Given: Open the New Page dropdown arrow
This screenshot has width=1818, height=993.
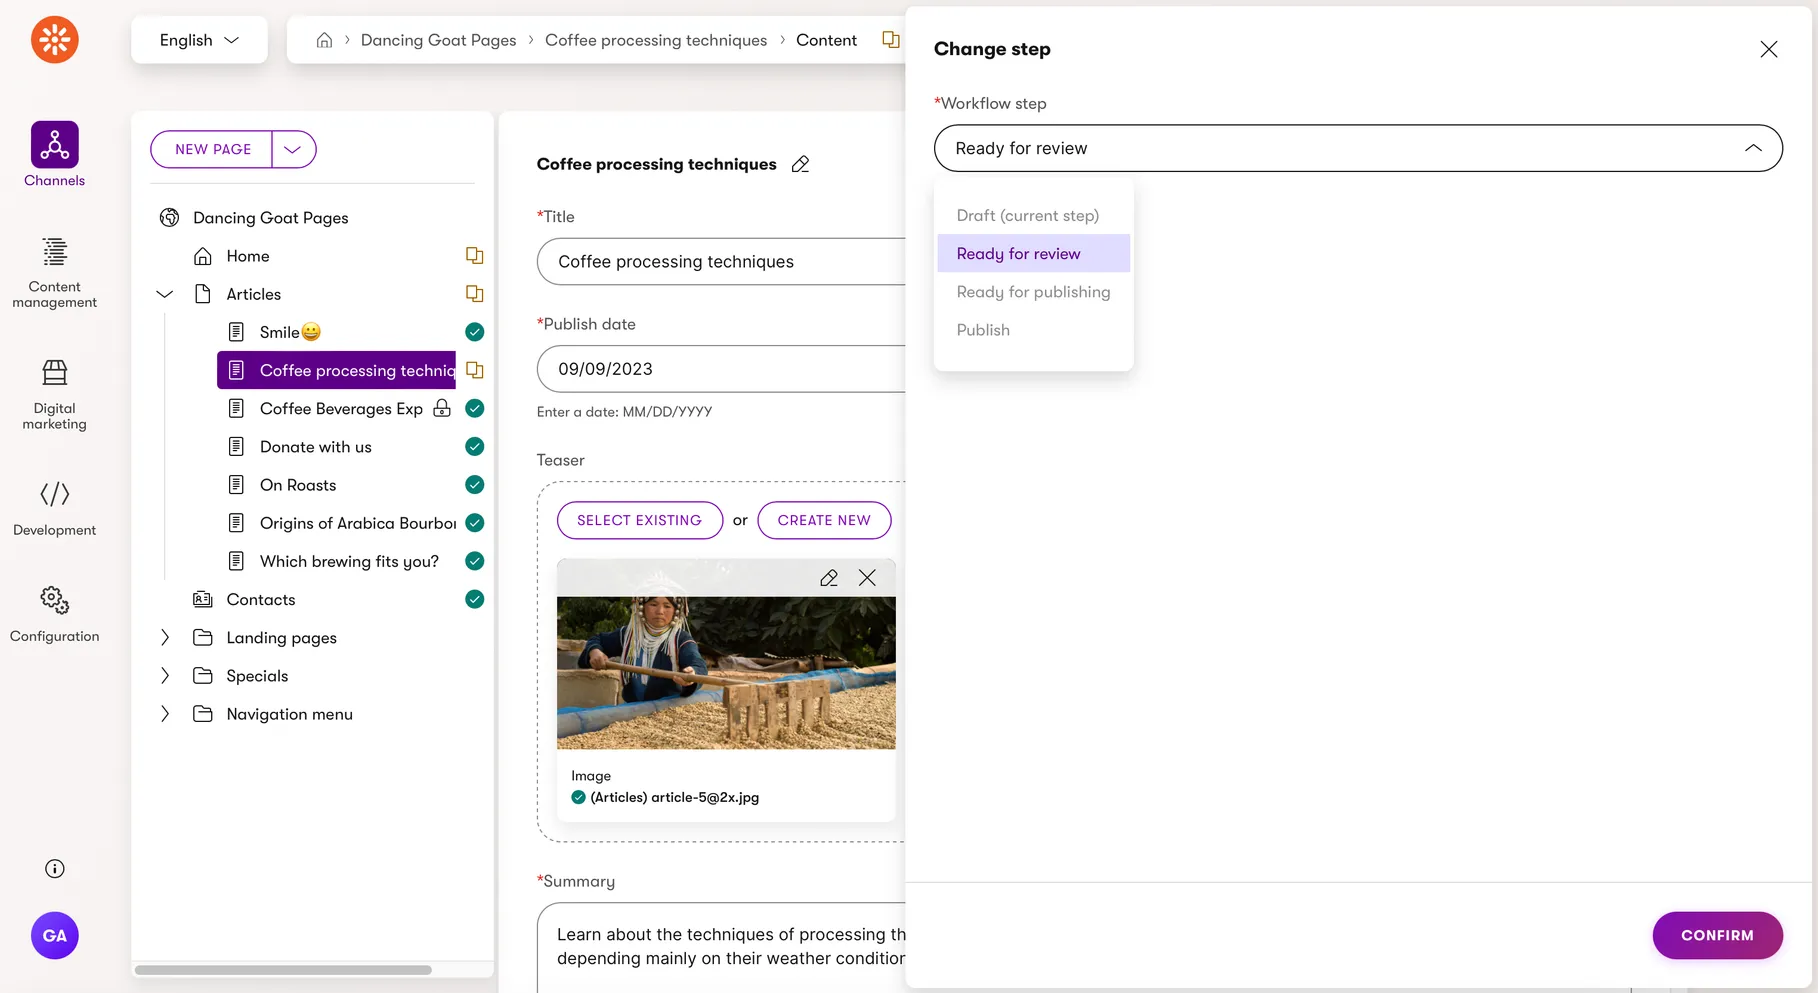Looking at the screenshot, I should (x=293, y=149).
